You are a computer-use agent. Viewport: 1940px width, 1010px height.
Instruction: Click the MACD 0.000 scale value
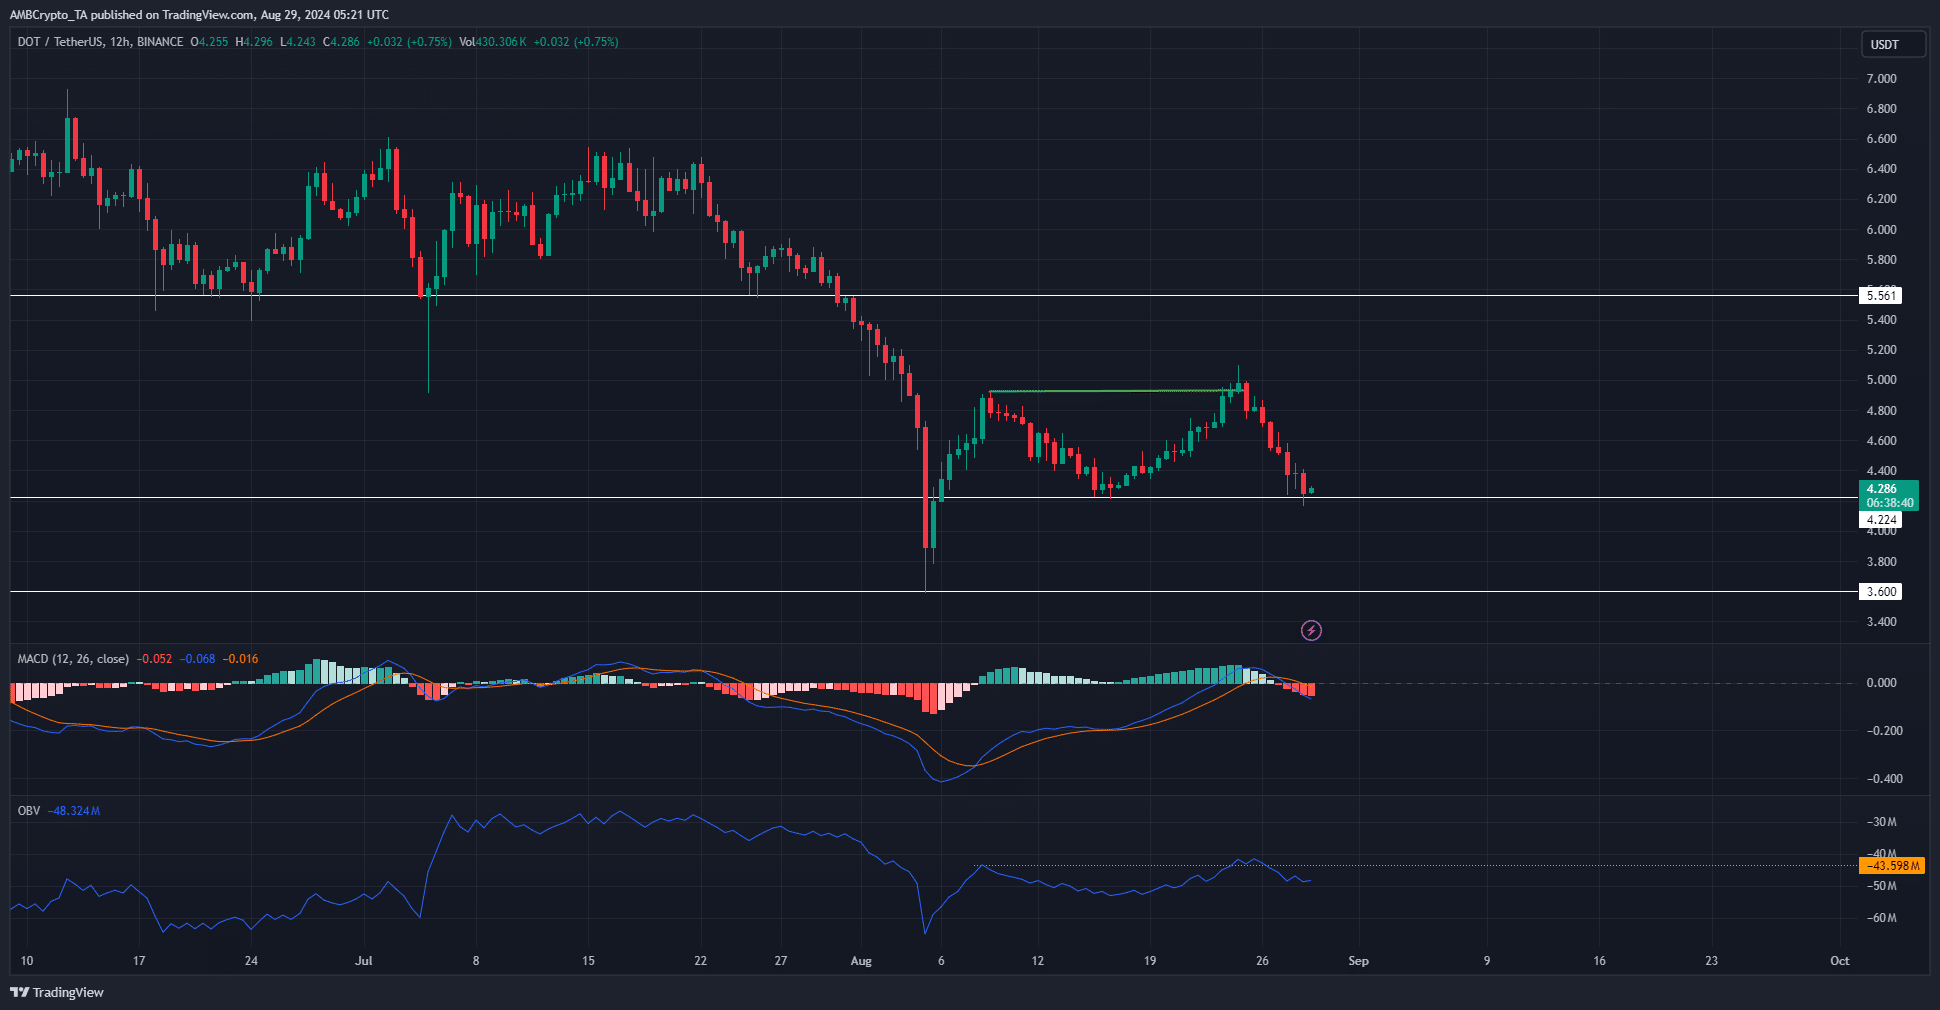pyautogui.click(x=1881, y=683)
